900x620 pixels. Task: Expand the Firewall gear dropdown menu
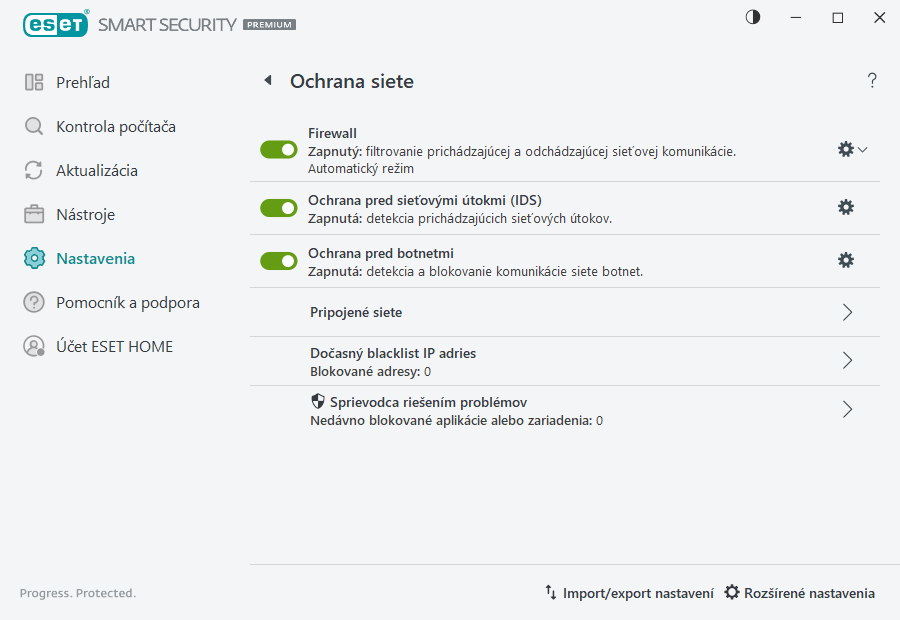click(x=850, y=148)
